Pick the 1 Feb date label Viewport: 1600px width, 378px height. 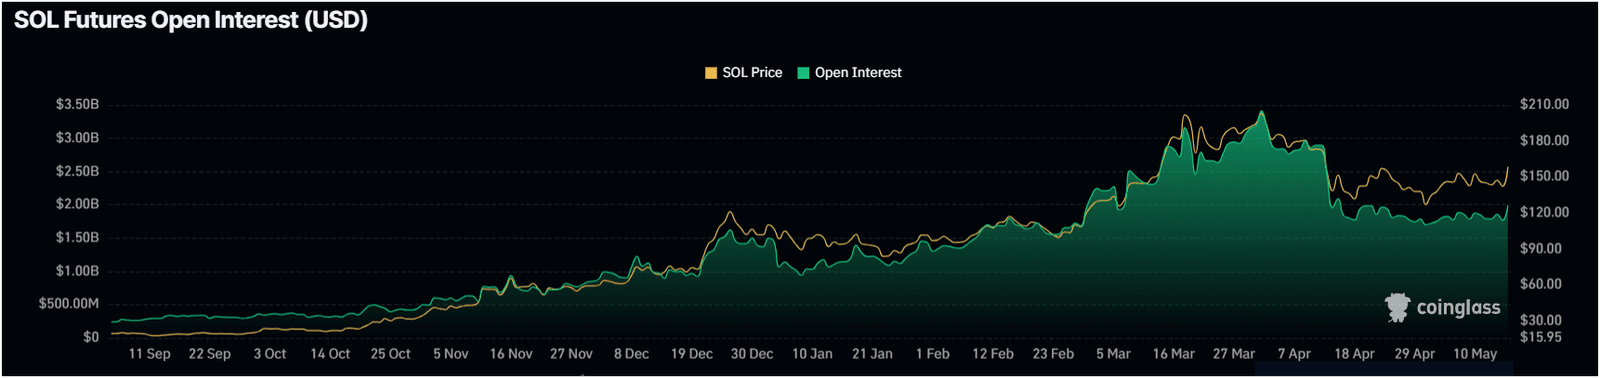933,354
